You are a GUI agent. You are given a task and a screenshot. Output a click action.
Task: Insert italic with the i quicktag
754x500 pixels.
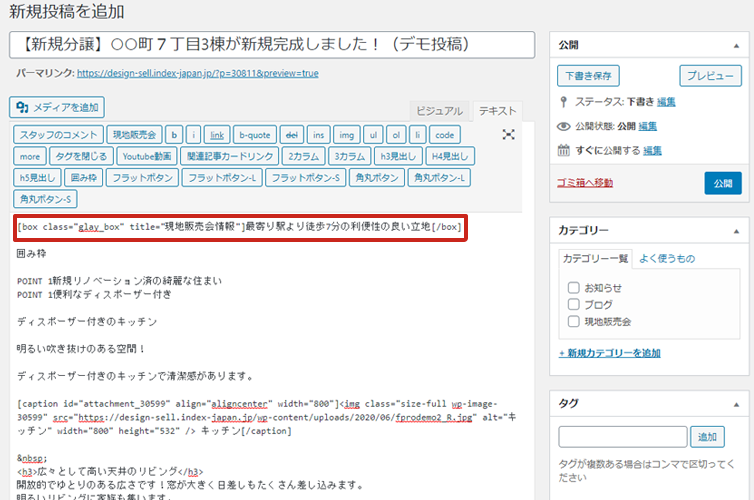coord(194,134)
